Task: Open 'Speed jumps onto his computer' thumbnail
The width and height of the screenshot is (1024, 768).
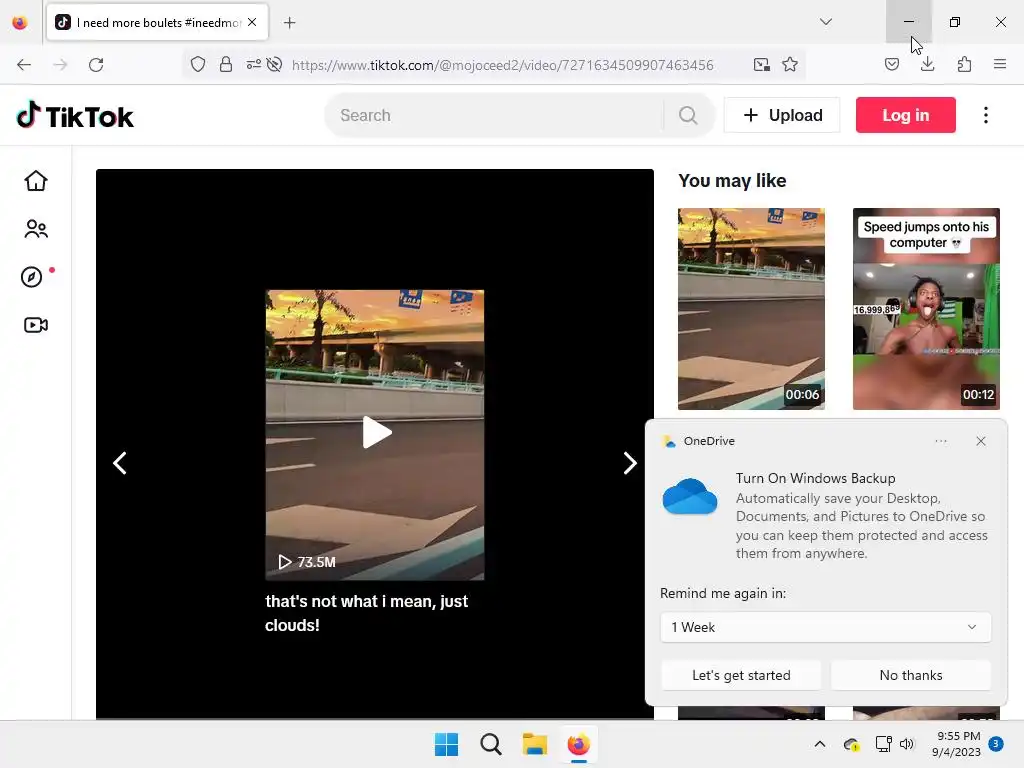Action: click(926, 309)
